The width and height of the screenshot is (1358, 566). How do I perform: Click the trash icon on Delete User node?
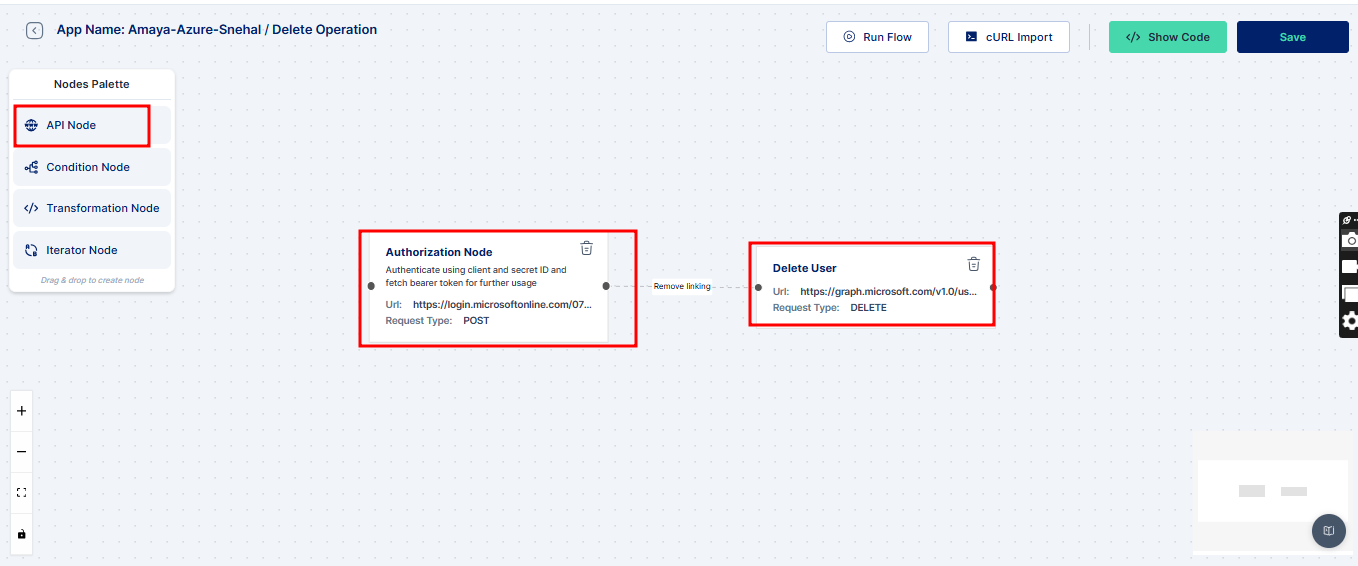point(973,264)
